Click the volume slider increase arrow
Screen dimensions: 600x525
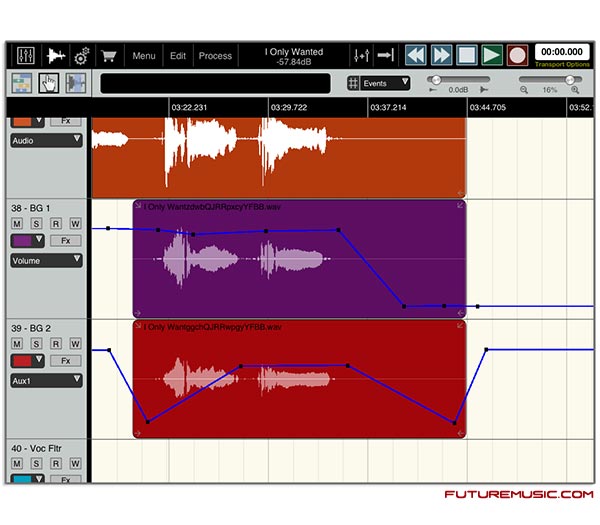[484, 90]
